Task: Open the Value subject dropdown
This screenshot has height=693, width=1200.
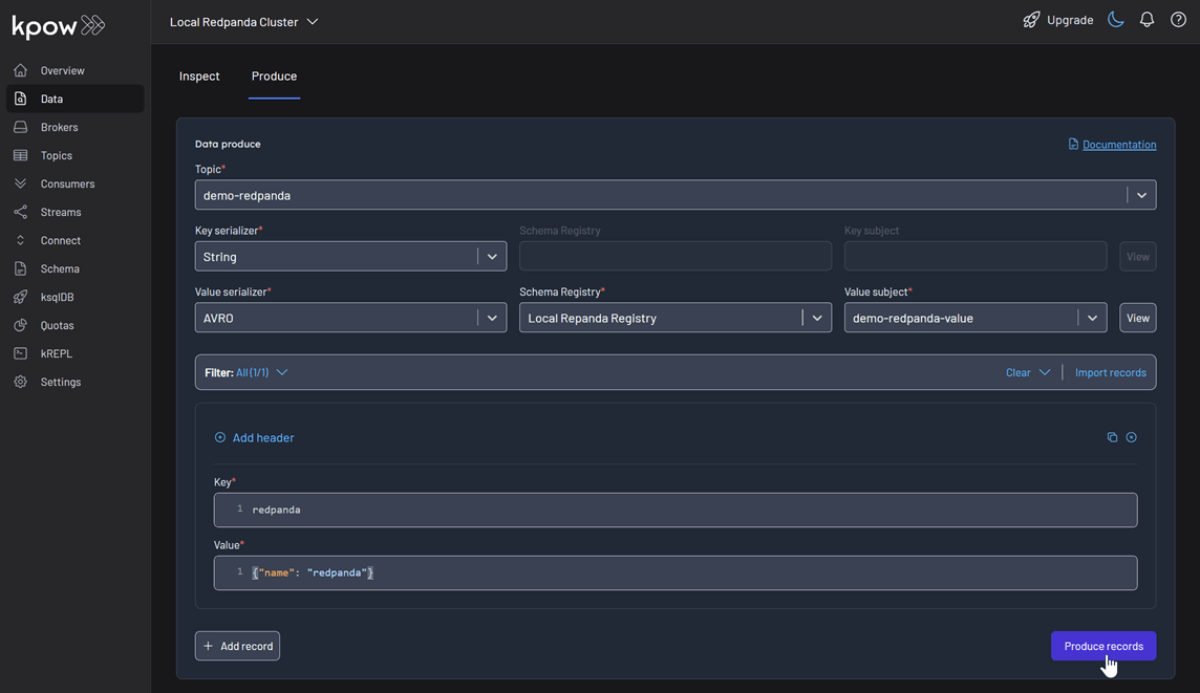Action: pos(1092,317)
